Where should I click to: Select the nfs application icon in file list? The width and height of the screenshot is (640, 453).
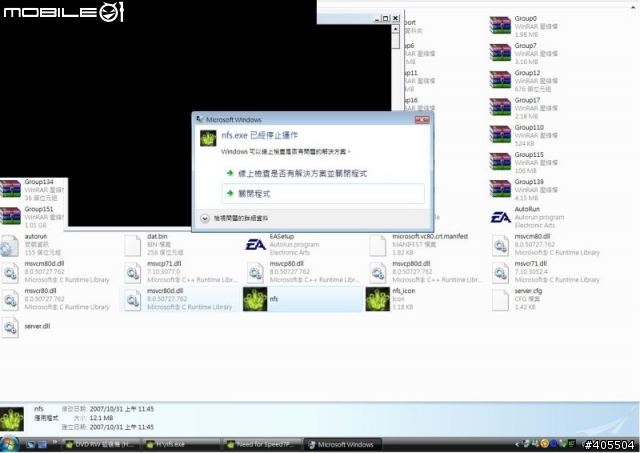click(x=255, y=299)
